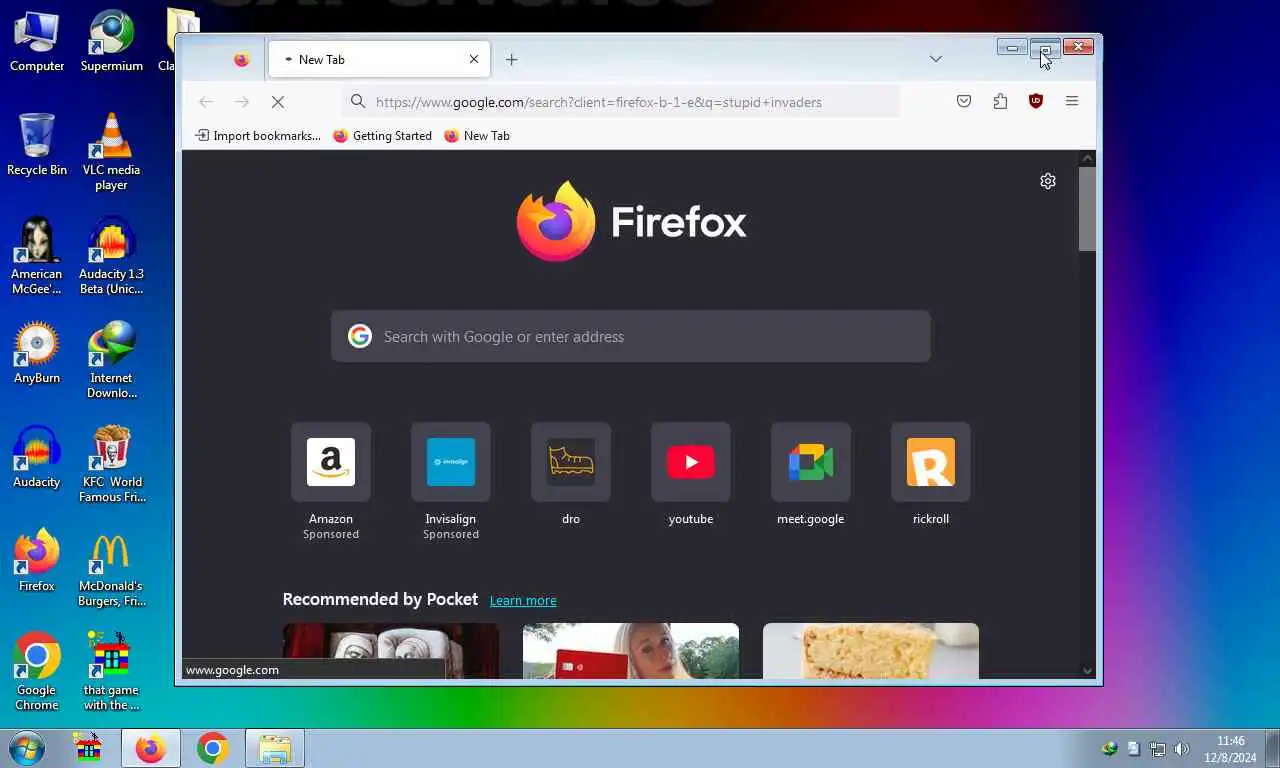Click scrollbar down arrow
Viewport: 1280px width, 768px height.
[1087, 670]
